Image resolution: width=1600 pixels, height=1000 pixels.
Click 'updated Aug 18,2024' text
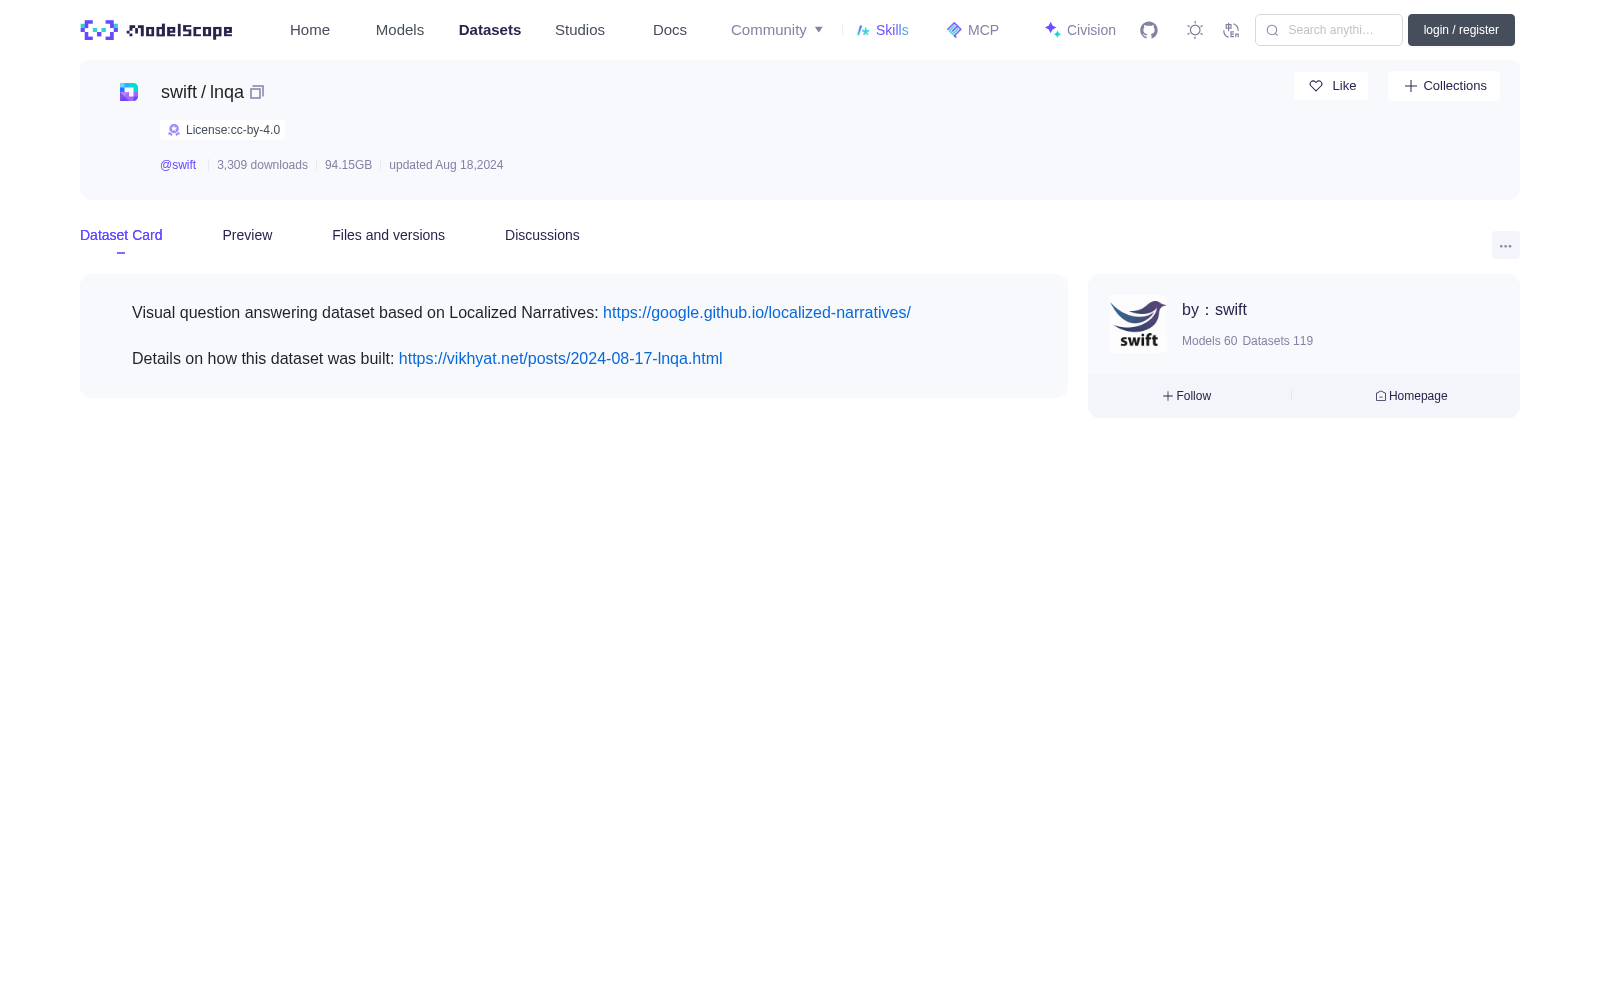coord(446,165)
